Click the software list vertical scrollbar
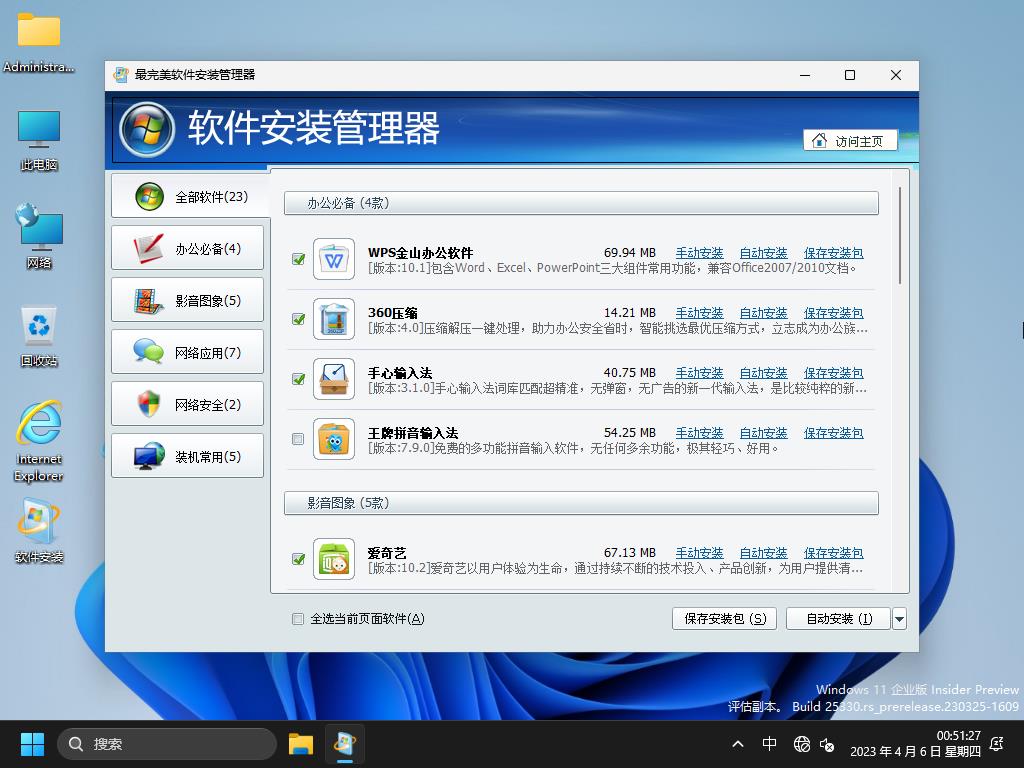The image size is (1024, 768). click(901, 235)
